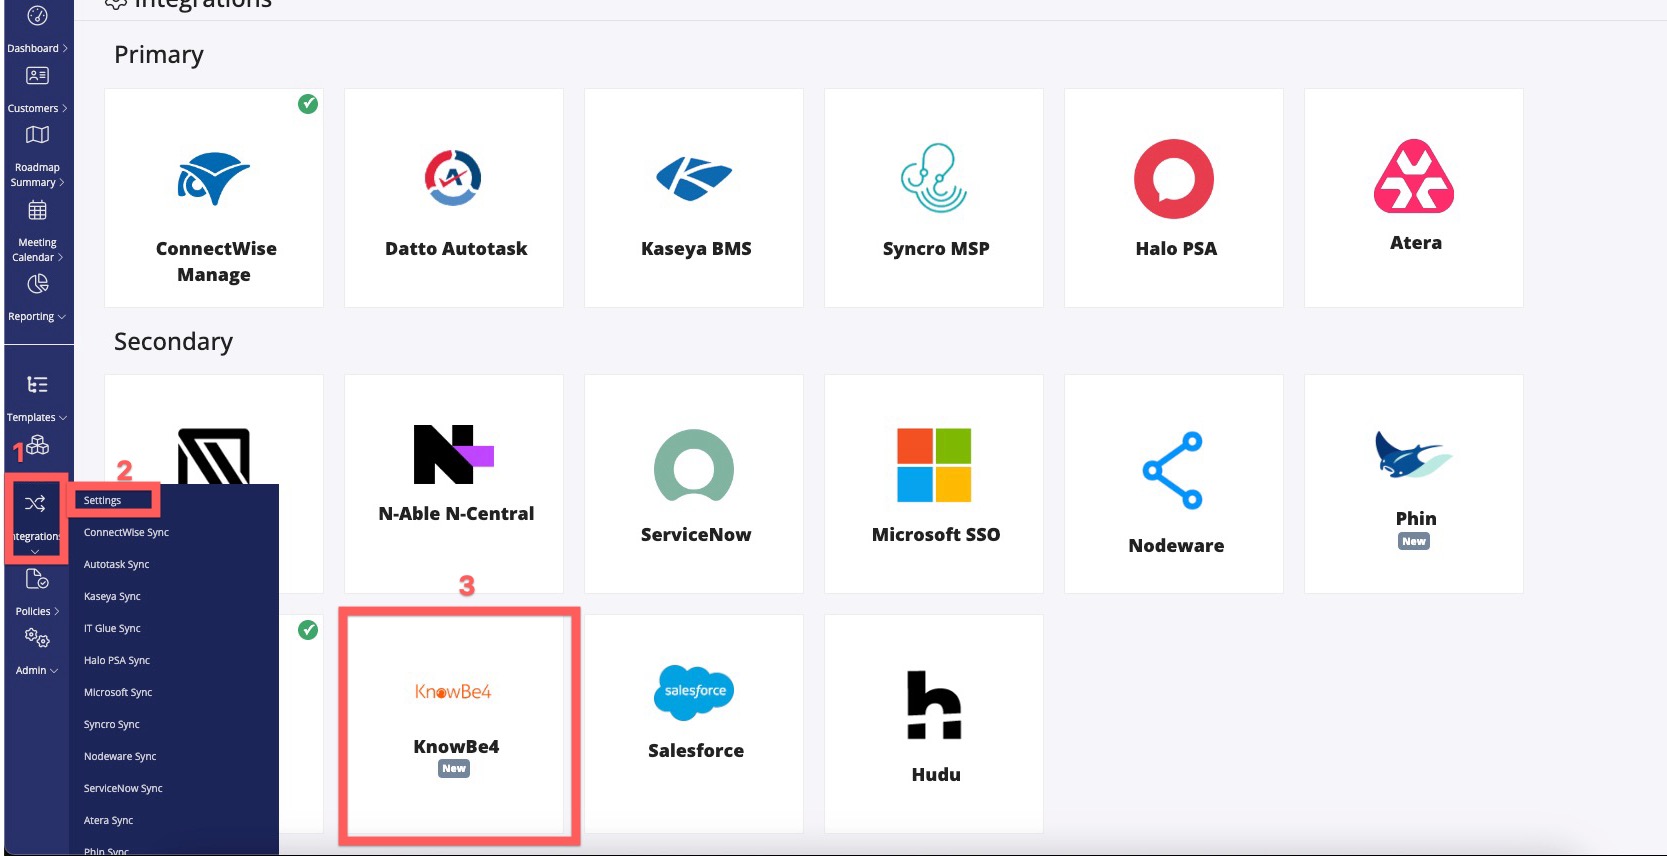Click the N-Able N-Central card title
The image size is (1667, 856).
click(456, 514)
